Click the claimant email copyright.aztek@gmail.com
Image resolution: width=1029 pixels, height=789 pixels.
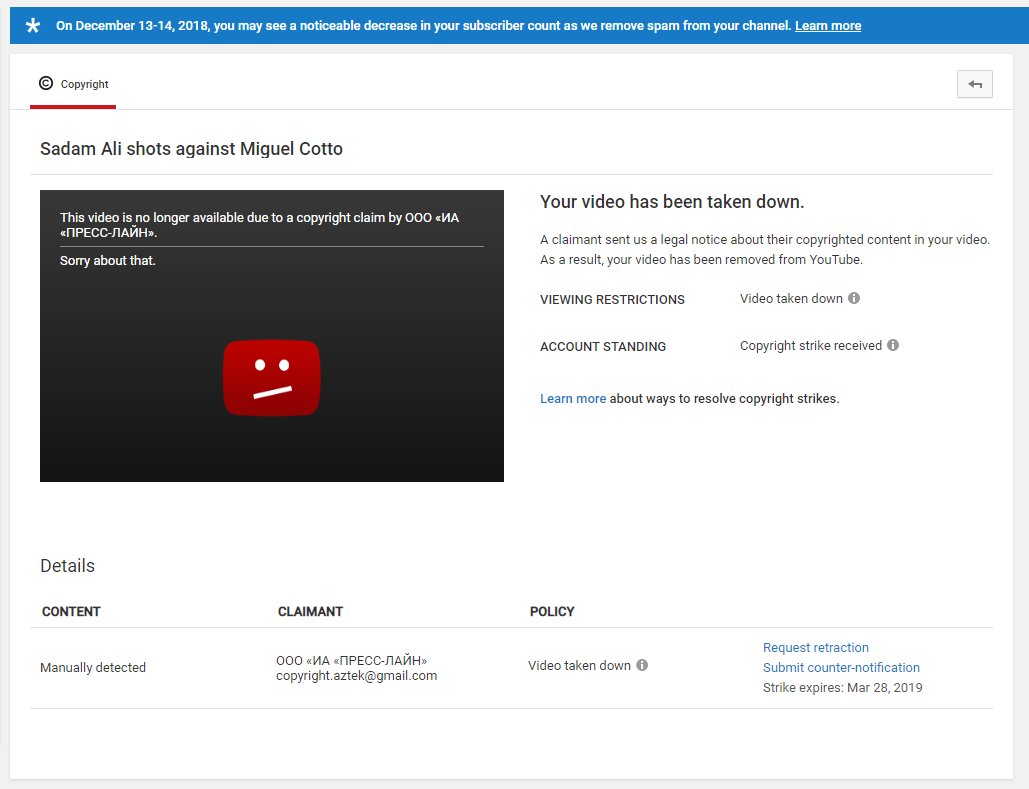(x=356, y=676)
